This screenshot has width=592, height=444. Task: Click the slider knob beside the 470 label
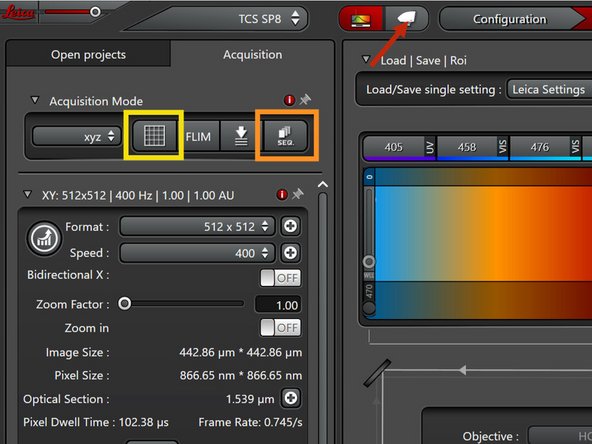pyautogui.click(x=369, y=308)
